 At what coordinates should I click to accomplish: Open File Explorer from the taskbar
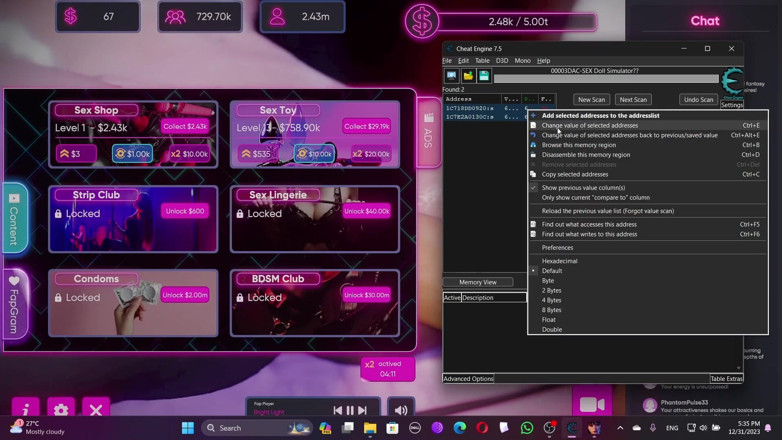pos(370,428)
